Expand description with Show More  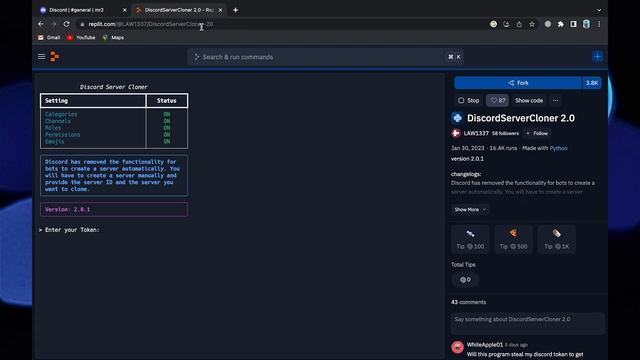[x=470, y=210]
